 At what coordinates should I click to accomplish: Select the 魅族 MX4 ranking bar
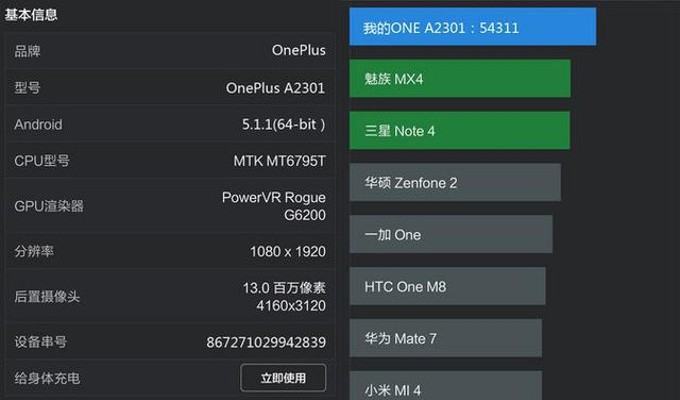(459, 79)
